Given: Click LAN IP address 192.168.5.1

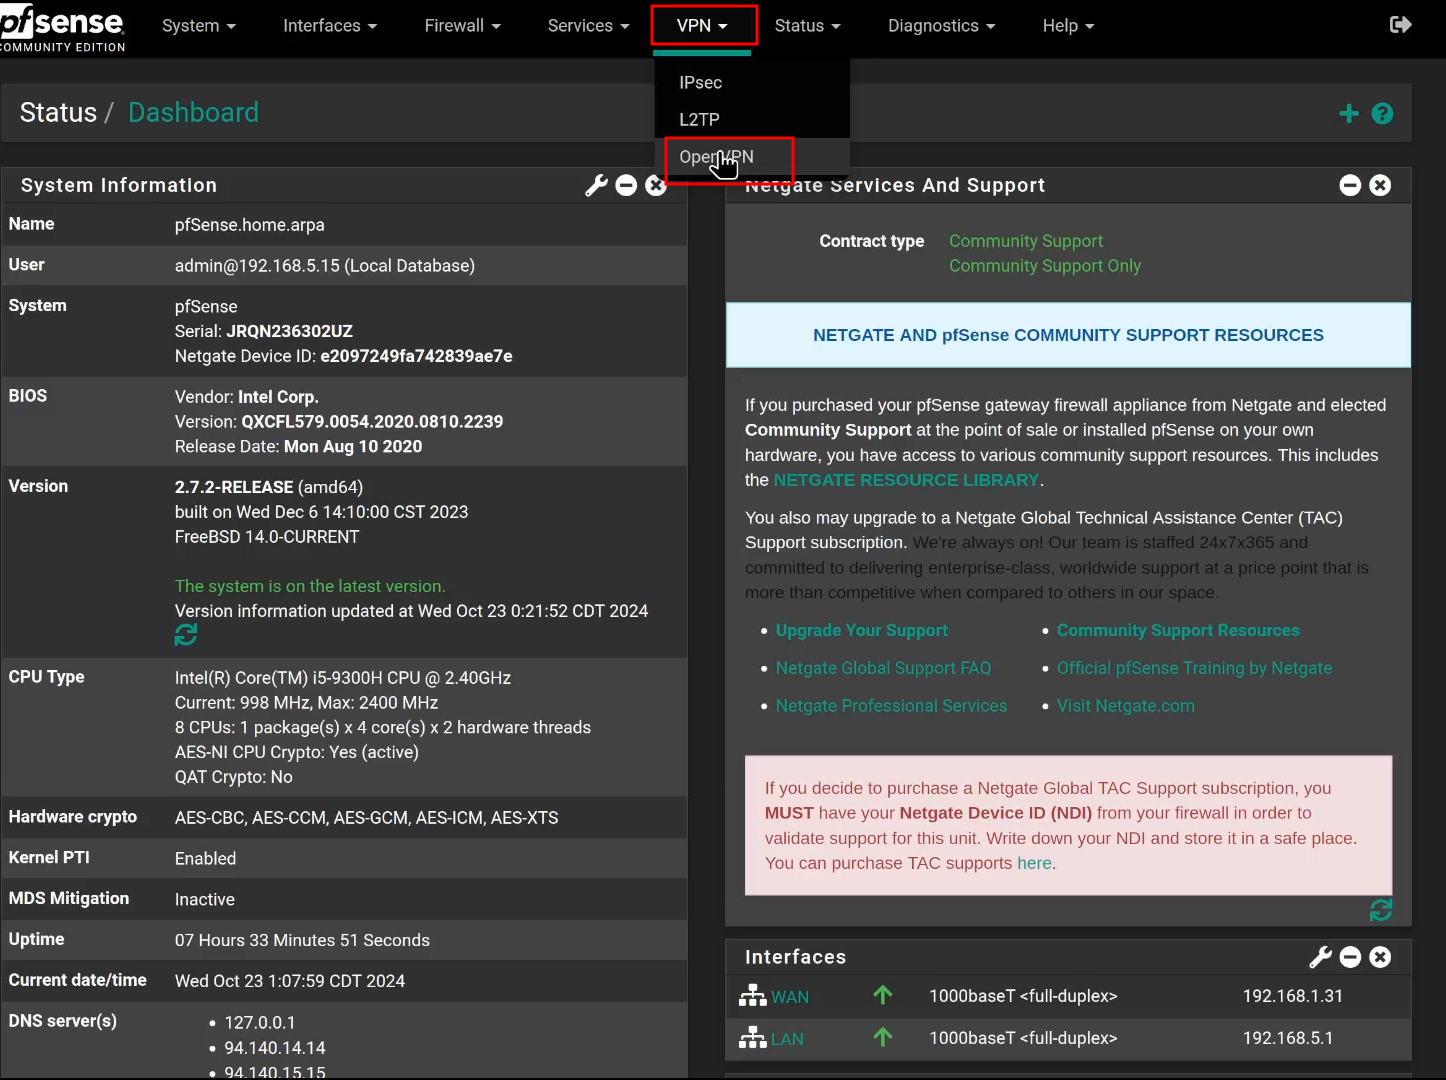Looking at the screenshot, I should [x=1288, y=1038].
